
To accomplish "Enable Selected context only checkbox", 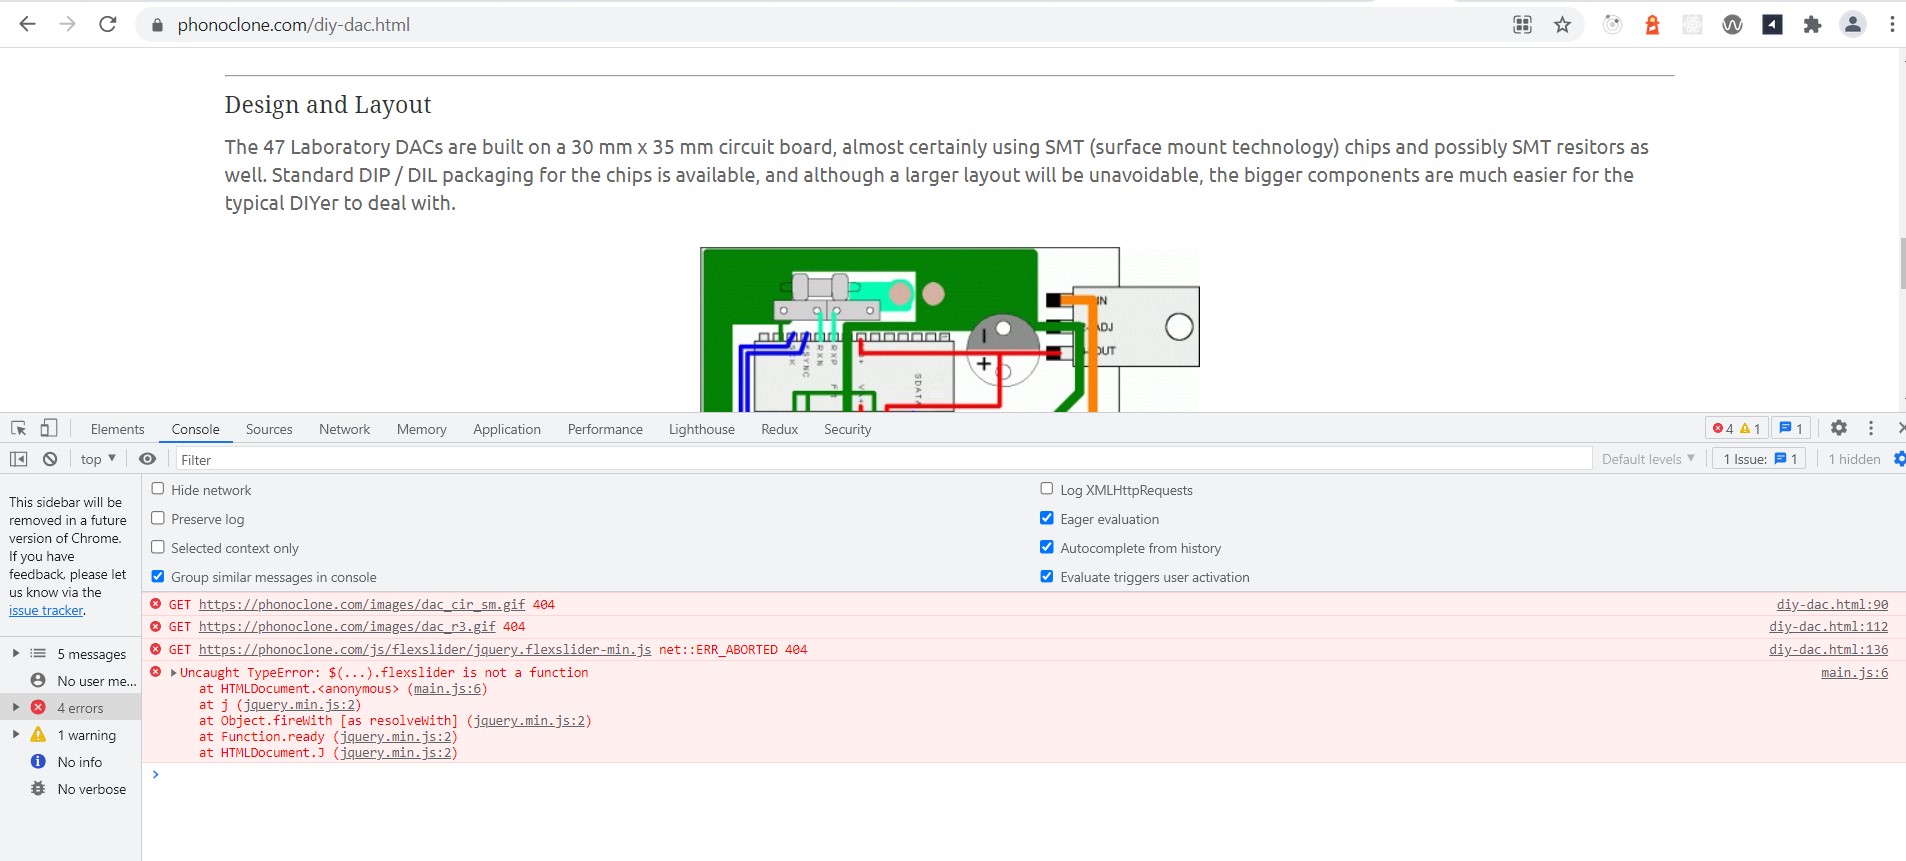I will (x=158, y=547).
